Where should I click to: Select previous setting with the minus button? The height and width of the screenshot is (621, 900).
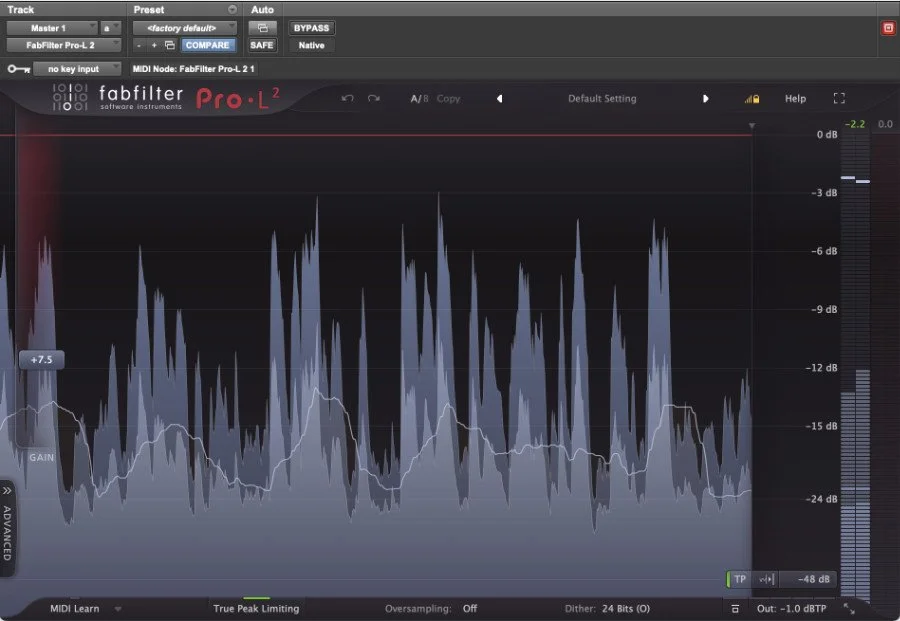139,45
